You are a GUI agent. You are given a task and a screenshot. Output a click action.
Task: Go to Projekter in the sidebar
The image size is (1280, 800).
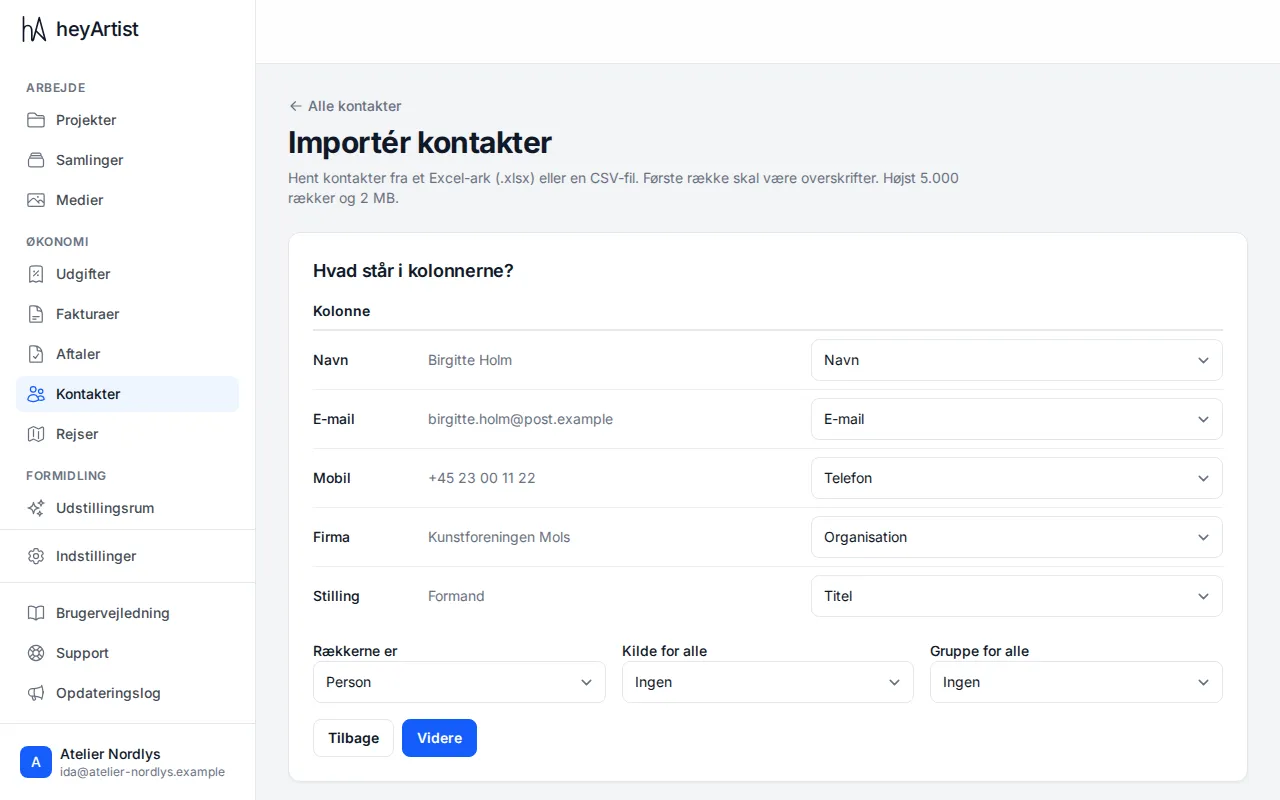[x=127, y=120]
